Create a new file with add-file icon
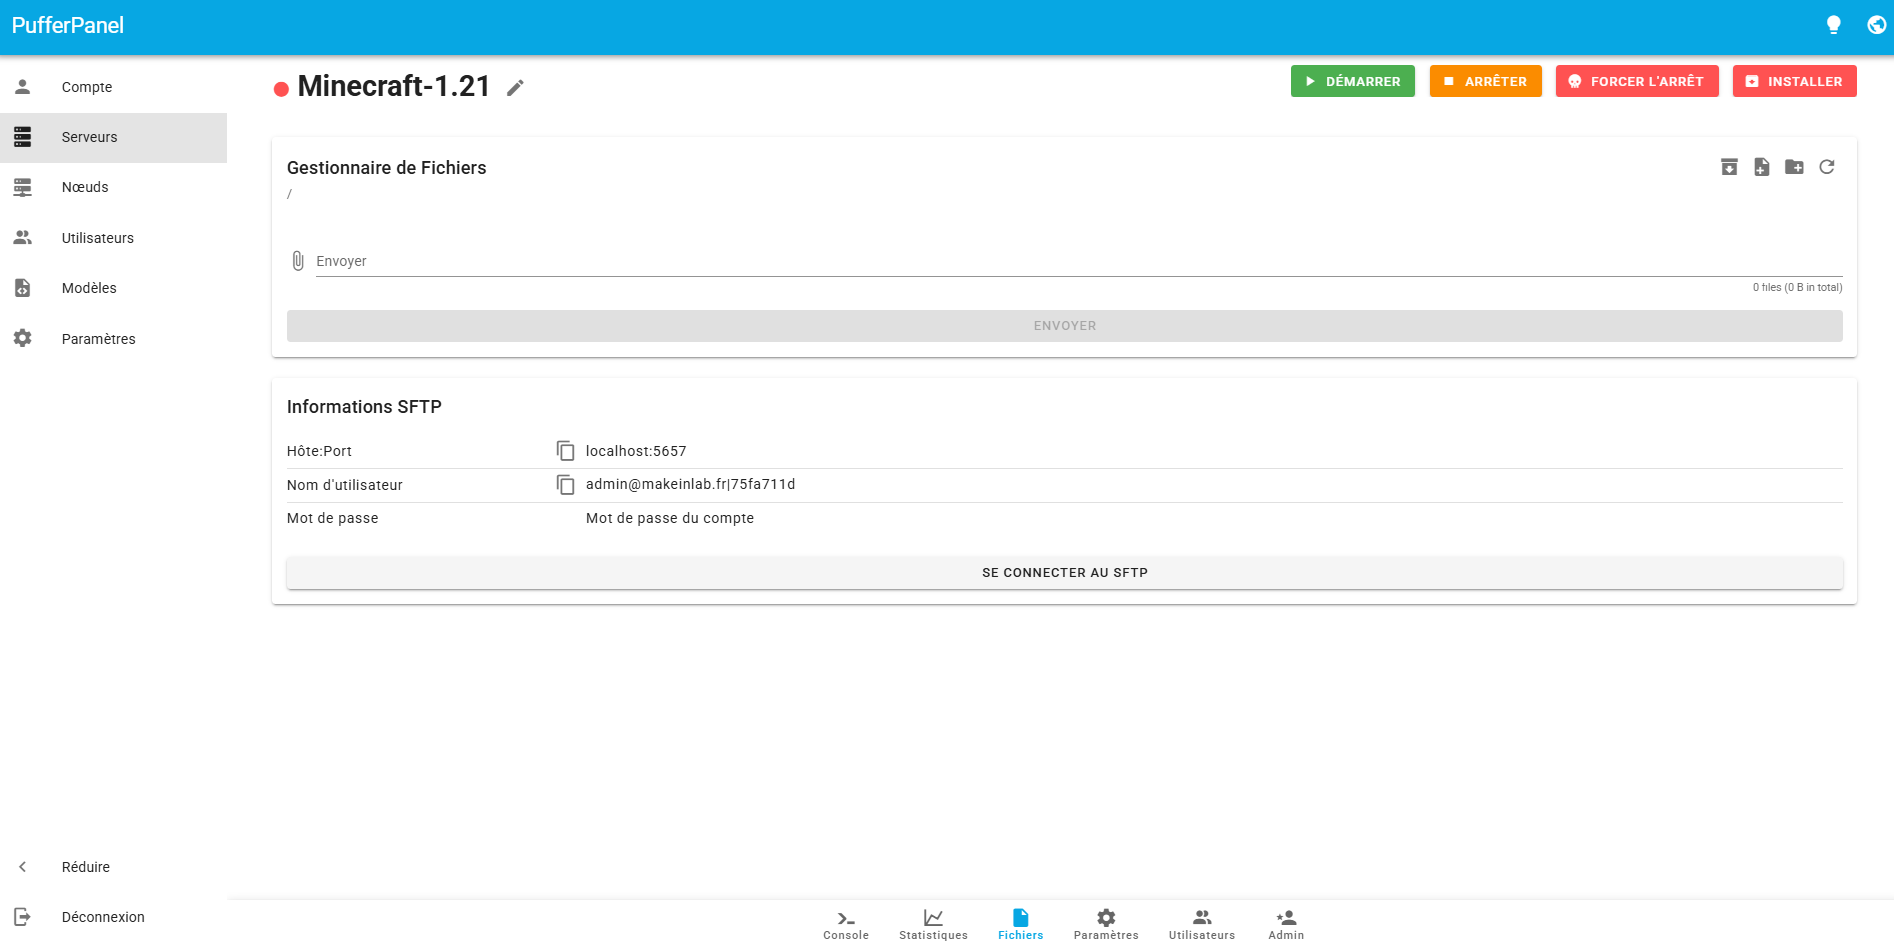 [1762, 167]
